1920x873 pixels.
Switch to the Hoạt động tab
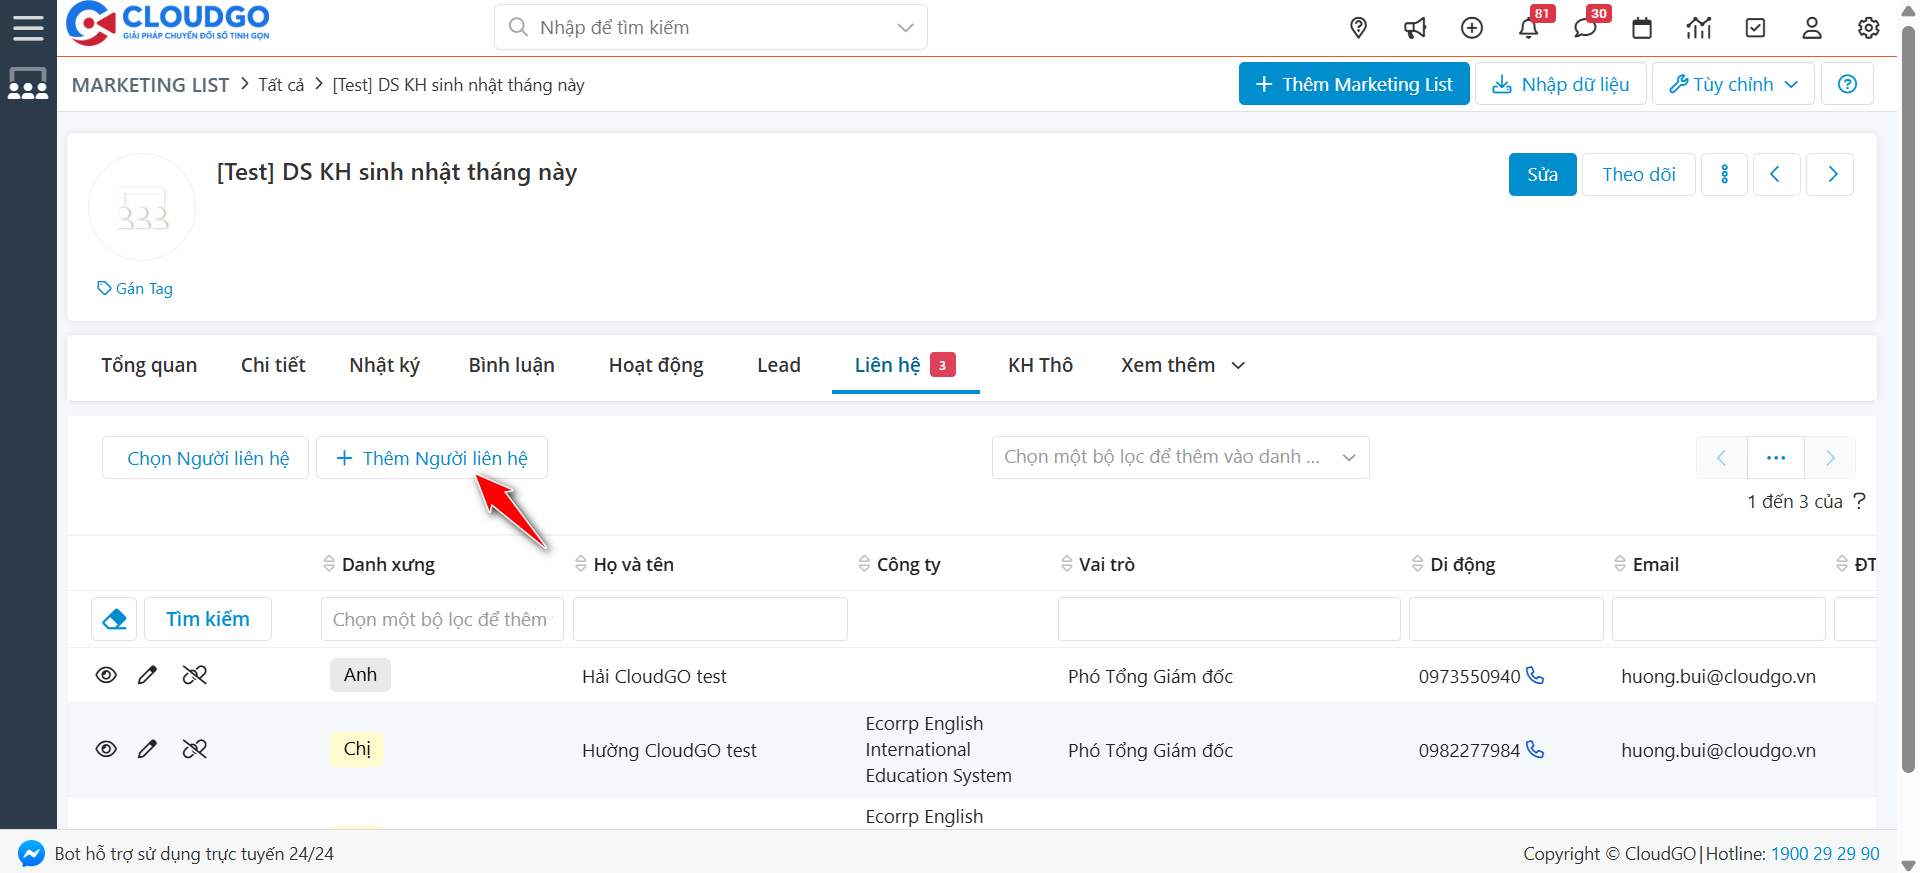[x=656, y=365]
